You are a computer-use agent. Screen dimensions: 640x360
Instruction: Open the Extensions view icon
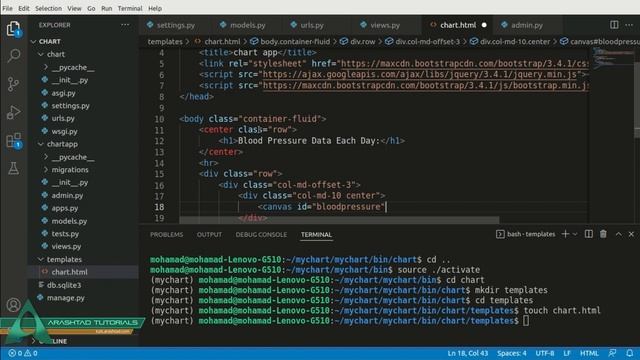(13, 141)
